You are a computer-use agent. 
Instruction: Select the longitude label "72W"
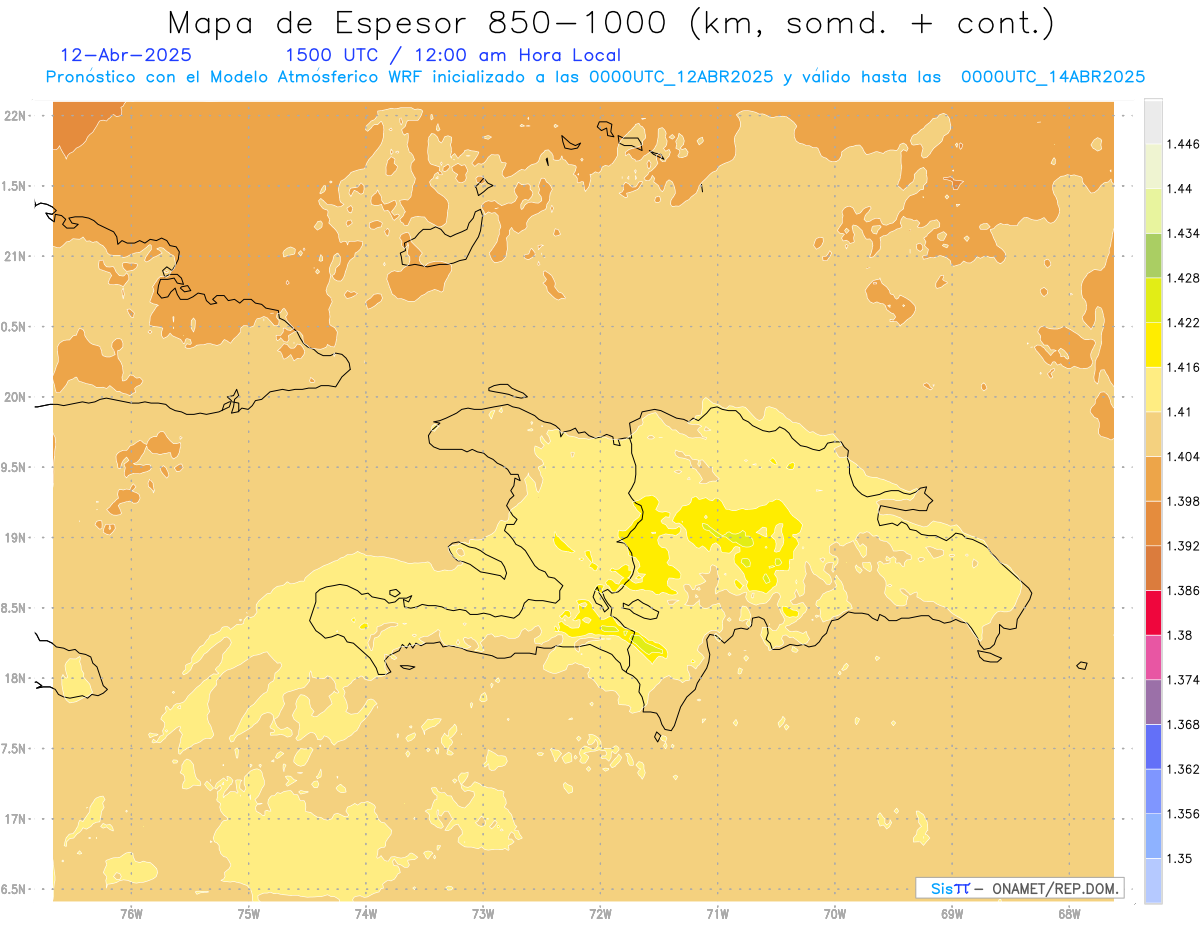[x=601, y=914]
